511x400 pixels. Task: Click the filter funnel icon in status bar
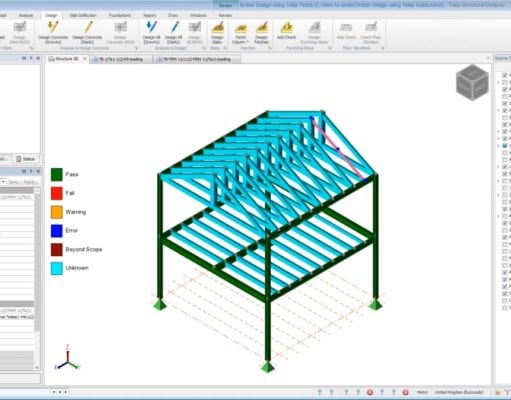click(x=508, y=392)
